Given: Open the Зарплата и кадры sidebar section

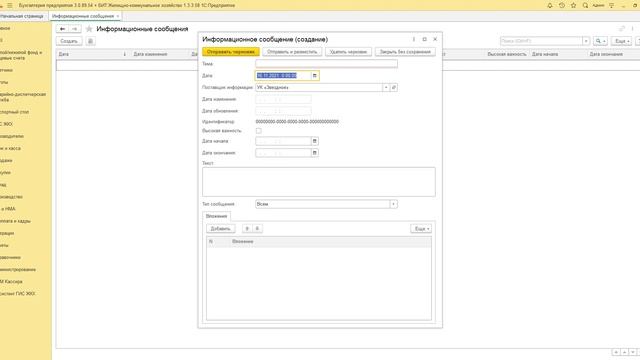Looking at the screenshot, I should point(15,221).
